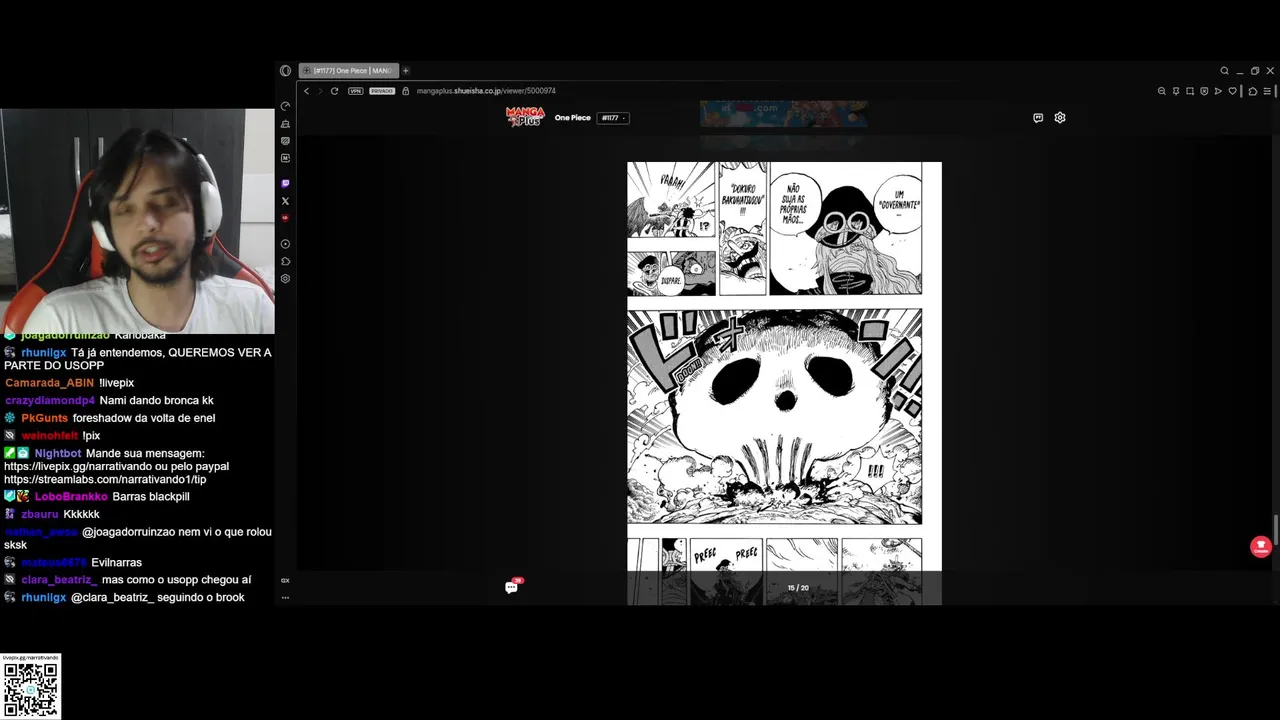Click the 15 / 20 page indicator
Screen dimensions: 1280x720
[x=798, y=588]
